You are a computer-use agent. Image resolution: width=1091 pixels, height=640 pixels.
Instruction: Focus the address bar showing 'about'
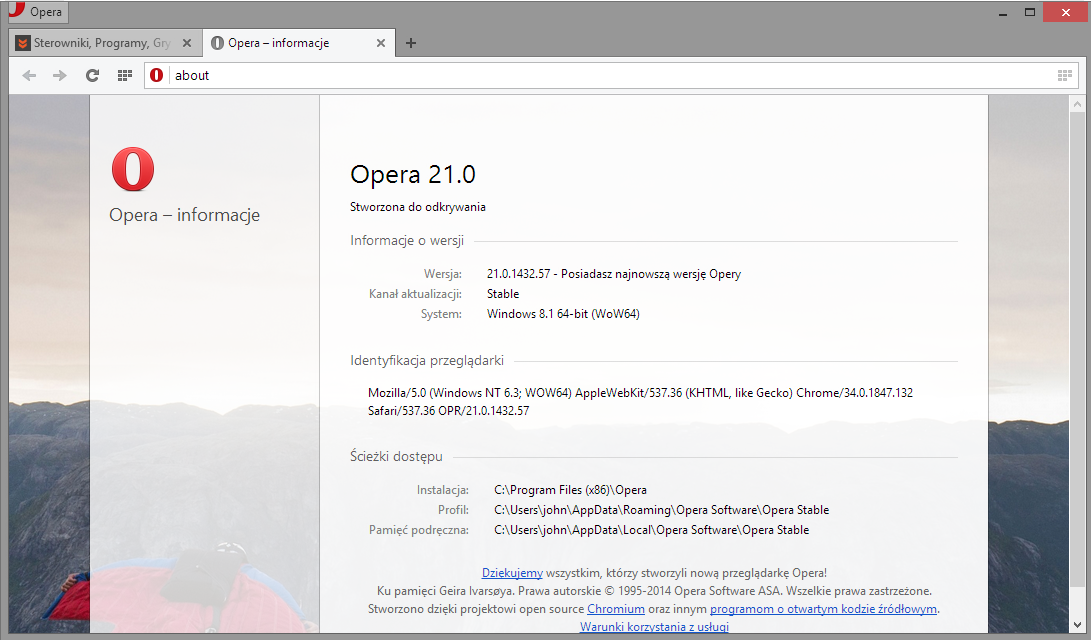612,75
